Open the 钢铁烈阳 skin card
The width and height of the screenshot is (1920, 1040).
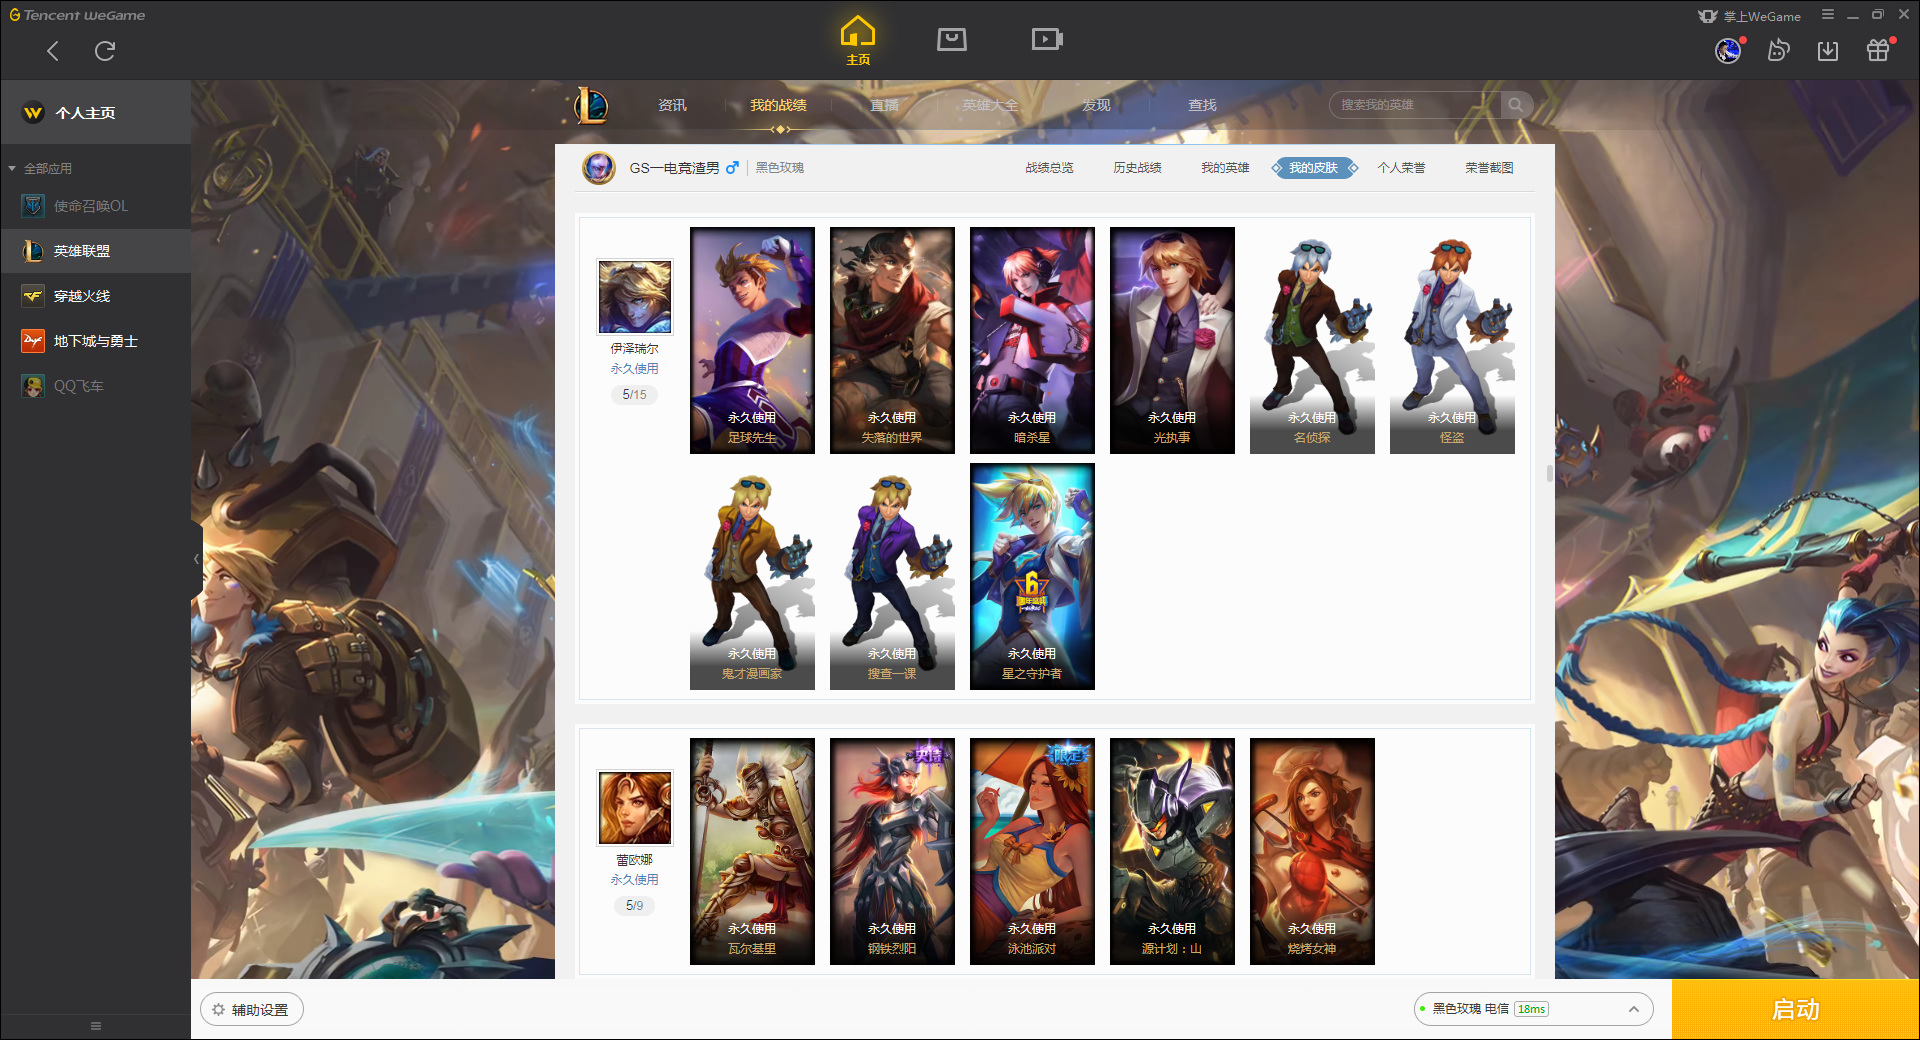[892, 851]
